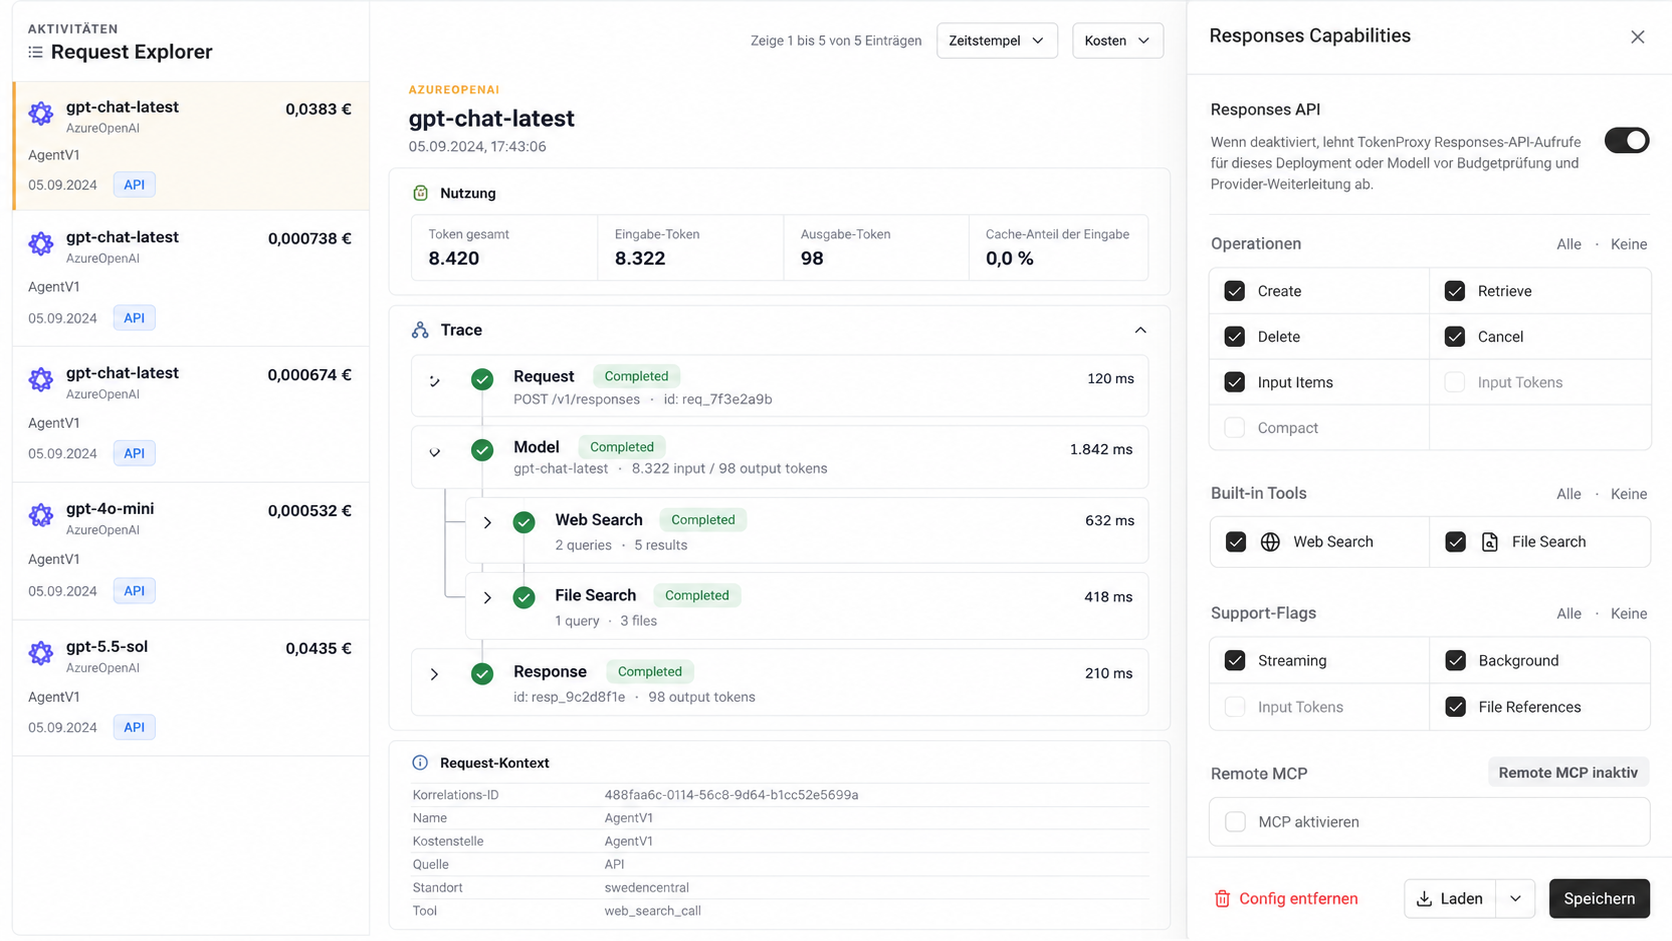Click the Web Search globe icon
Viewport: 1672px width, 941px height.
point(1270,542)
